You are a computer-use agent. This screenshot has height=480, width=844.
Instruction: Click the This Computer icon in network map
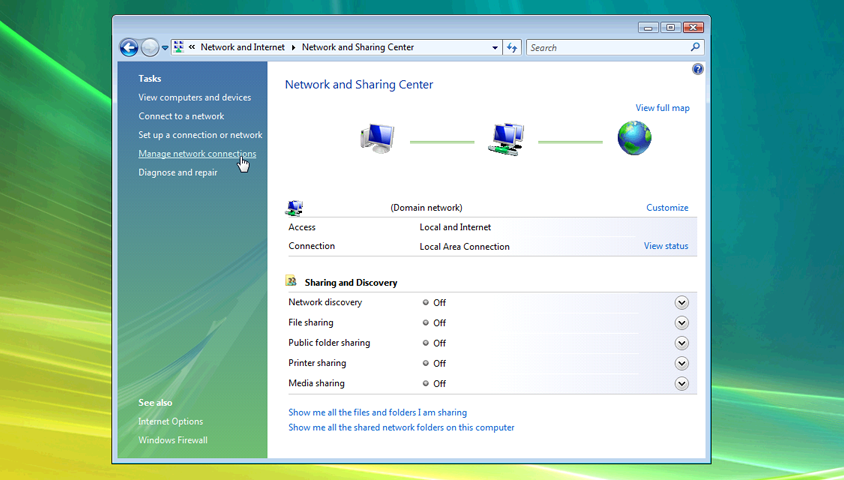[377, 138]
